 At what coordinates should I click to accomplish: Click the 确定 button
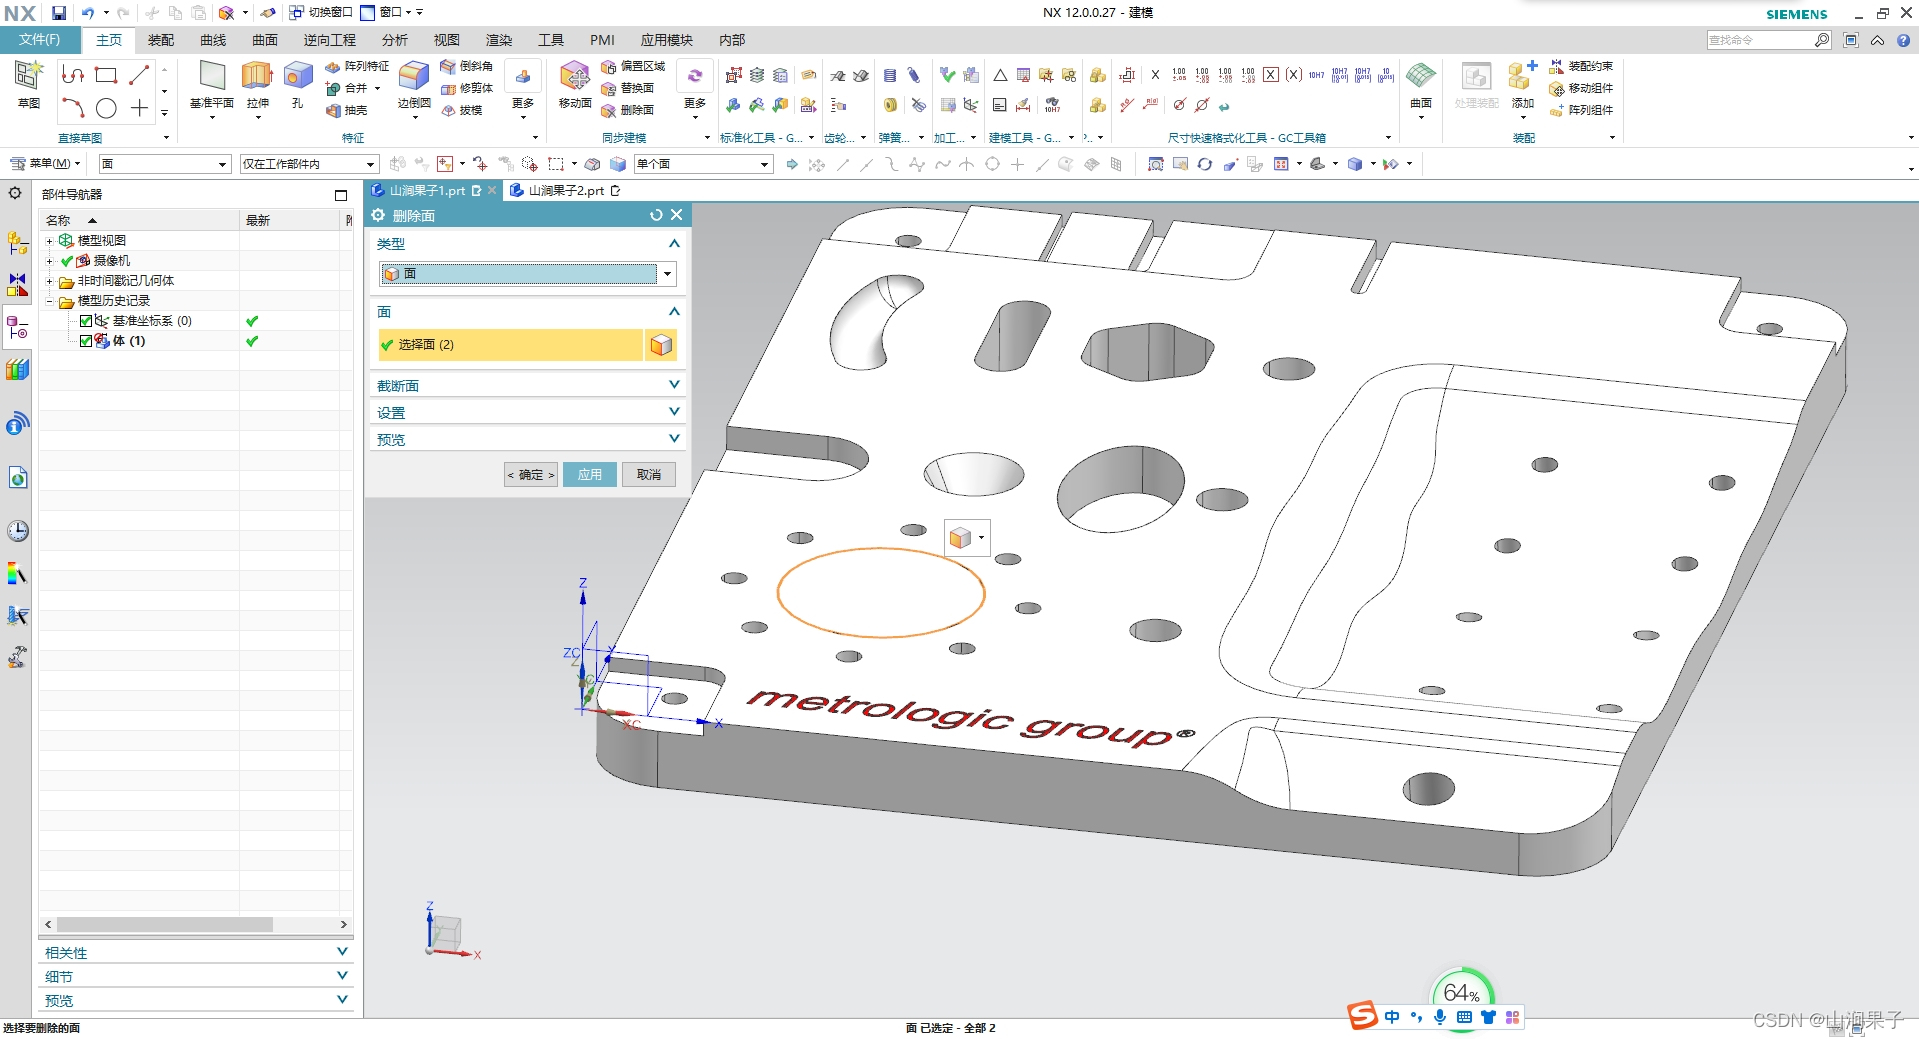click(531, 474)
